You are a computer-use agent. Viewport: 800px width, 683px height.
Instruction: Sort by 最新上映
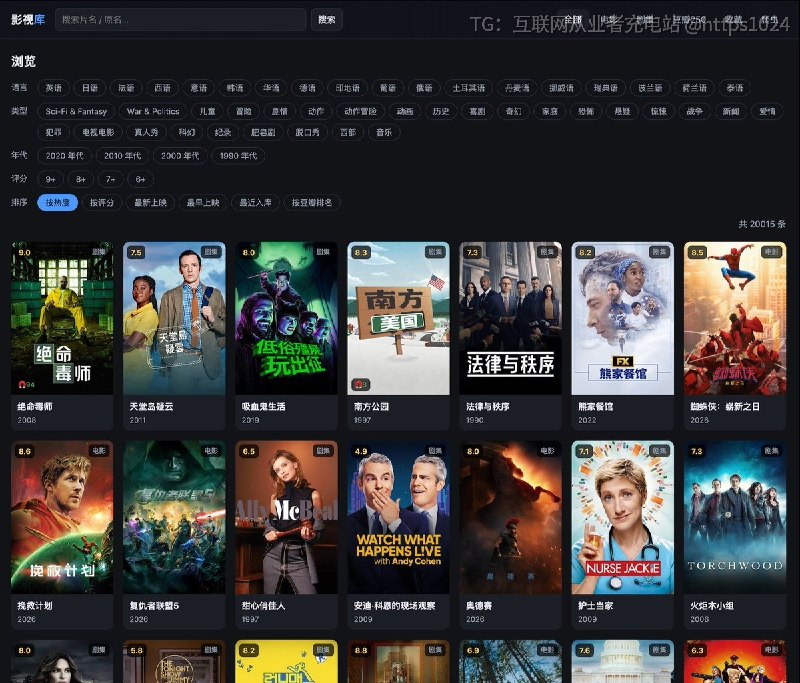(151, 203)
